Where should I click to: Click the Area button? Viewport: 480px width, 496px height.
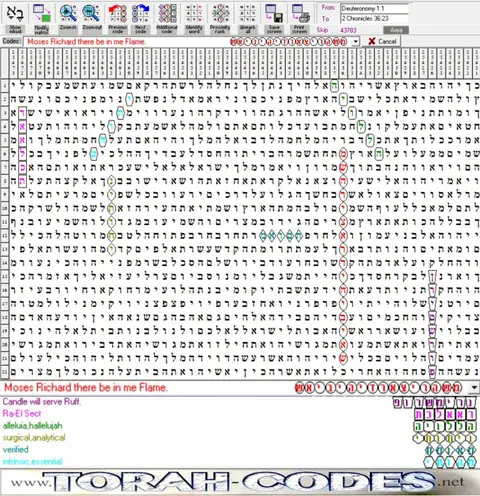pos(396,30)
